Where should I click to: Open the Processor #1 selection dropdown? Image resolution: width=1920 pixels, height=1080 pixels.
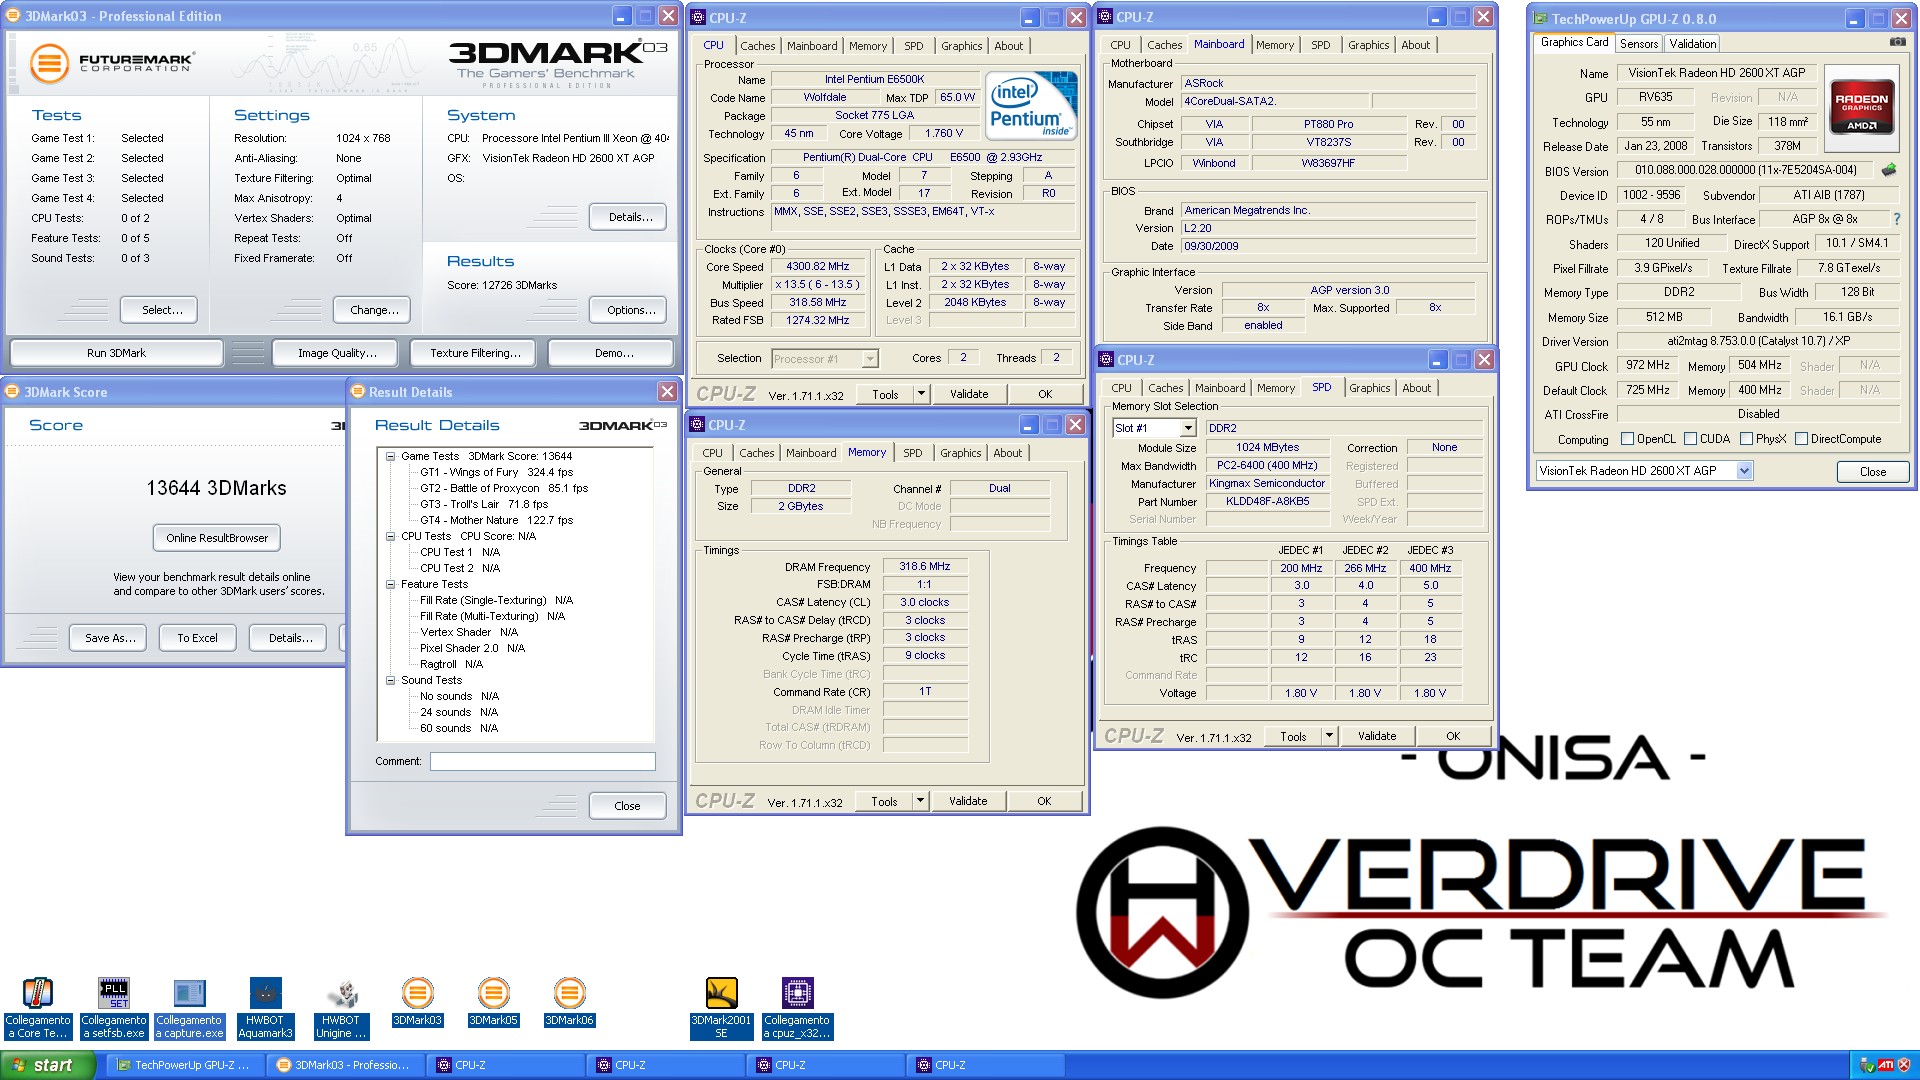tap(870, 359)
